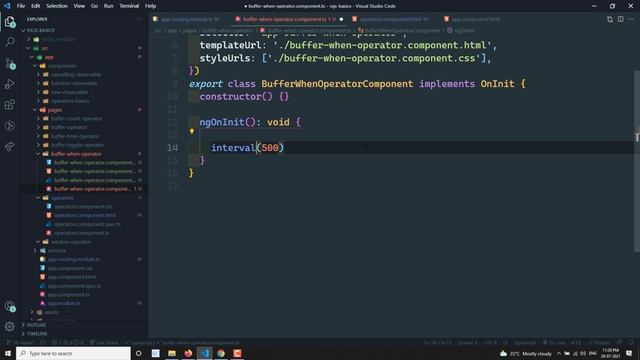
Task: Open the Windows Start menu
Action: point(8,353)
